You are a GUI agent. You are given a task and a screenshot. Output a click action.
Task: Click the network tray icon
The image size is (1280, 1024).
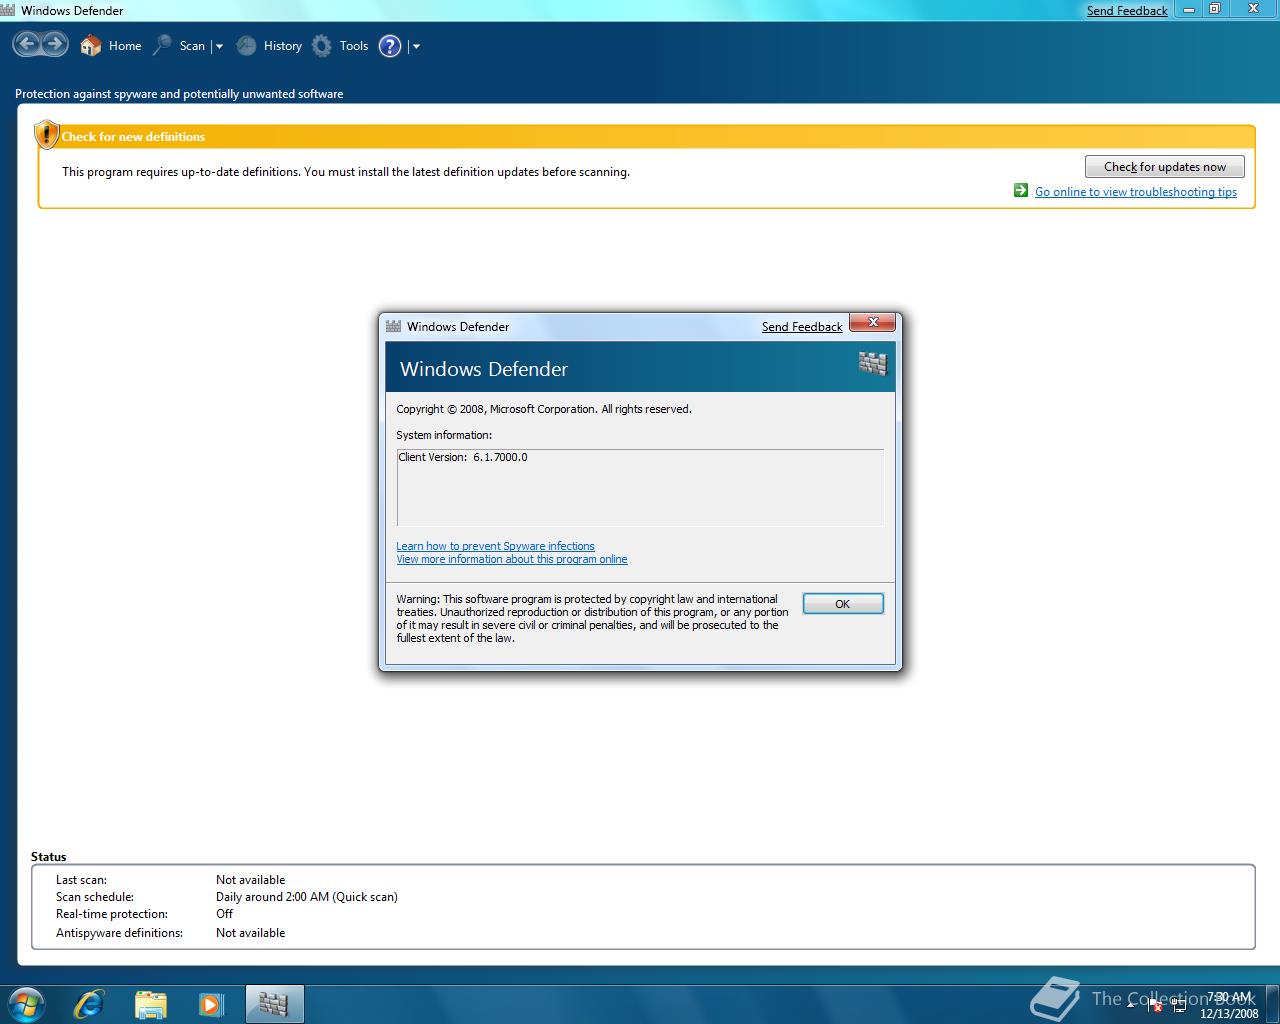point(1179,1004)
